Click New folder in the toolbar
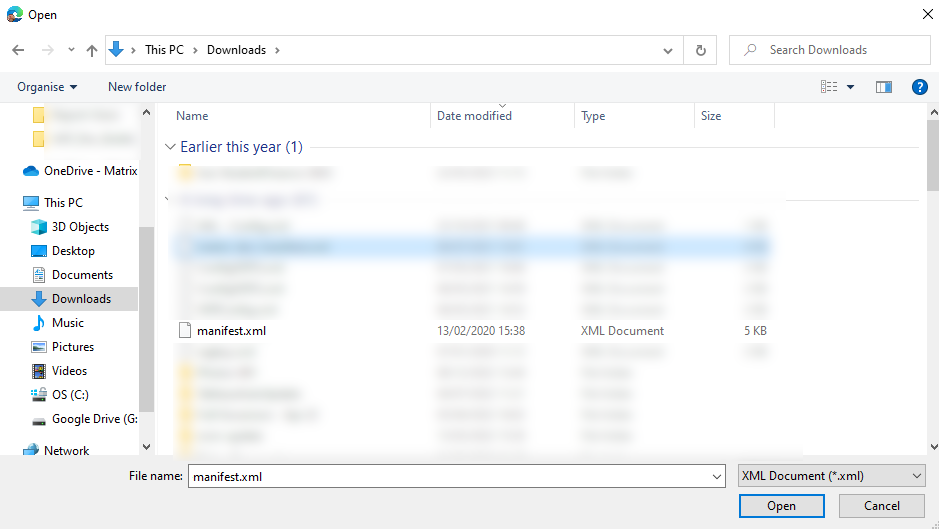The image size is (939, 529). (x=137, y=87)
